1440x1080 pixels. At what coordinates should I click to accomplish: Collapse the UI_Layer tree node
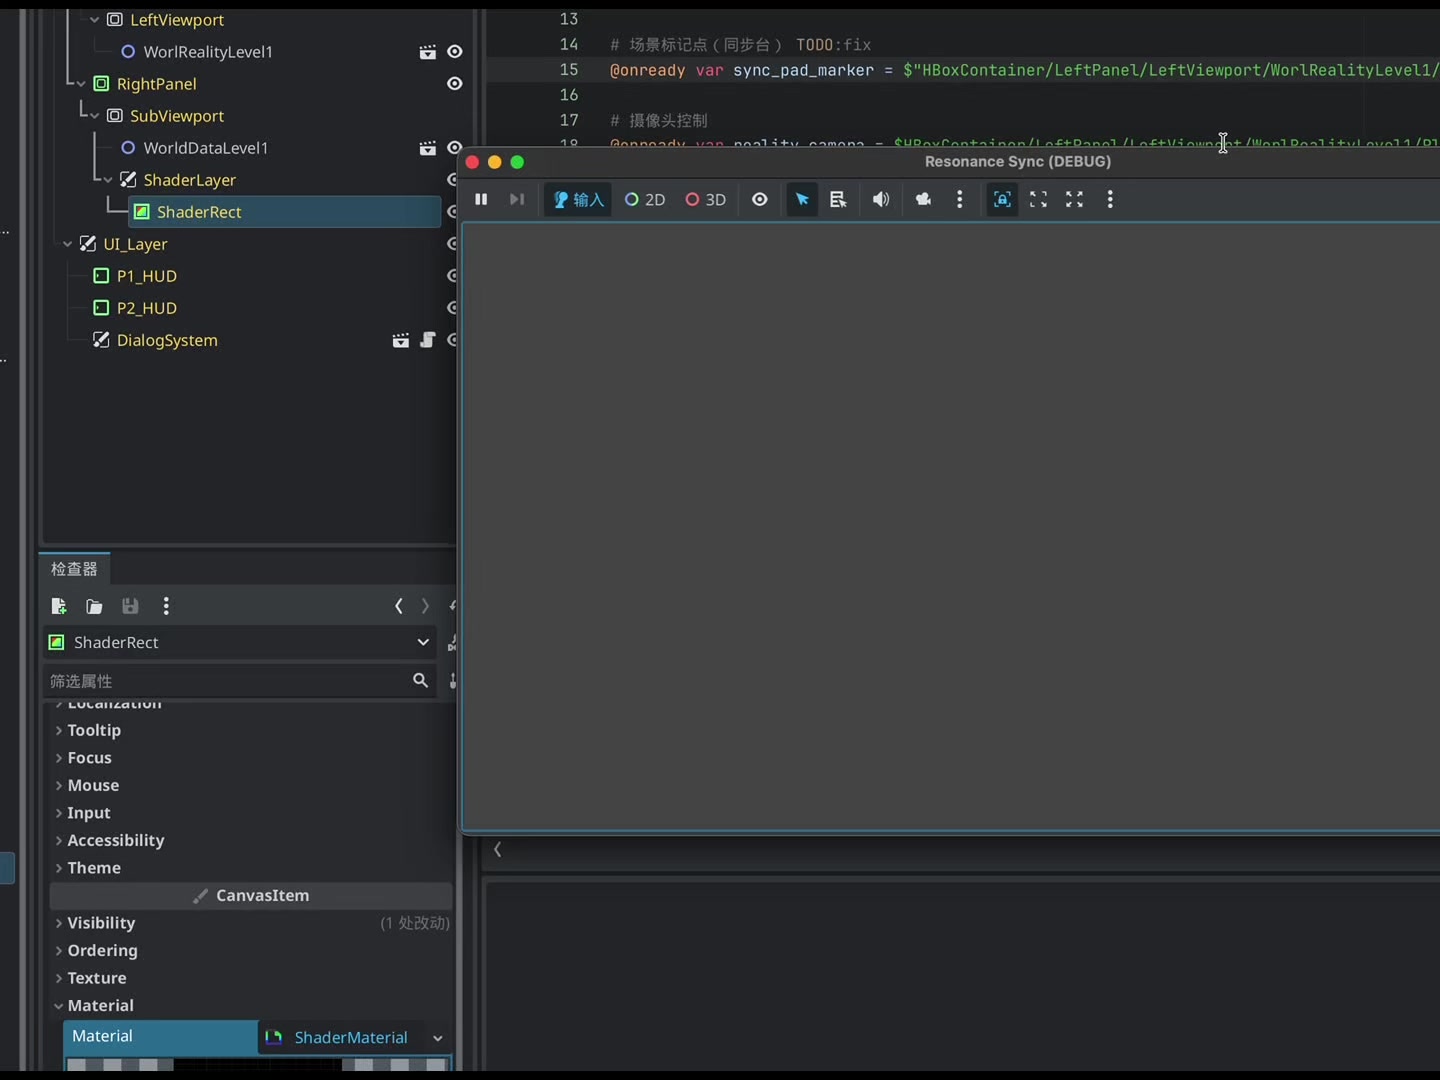(x=68, y=244)
